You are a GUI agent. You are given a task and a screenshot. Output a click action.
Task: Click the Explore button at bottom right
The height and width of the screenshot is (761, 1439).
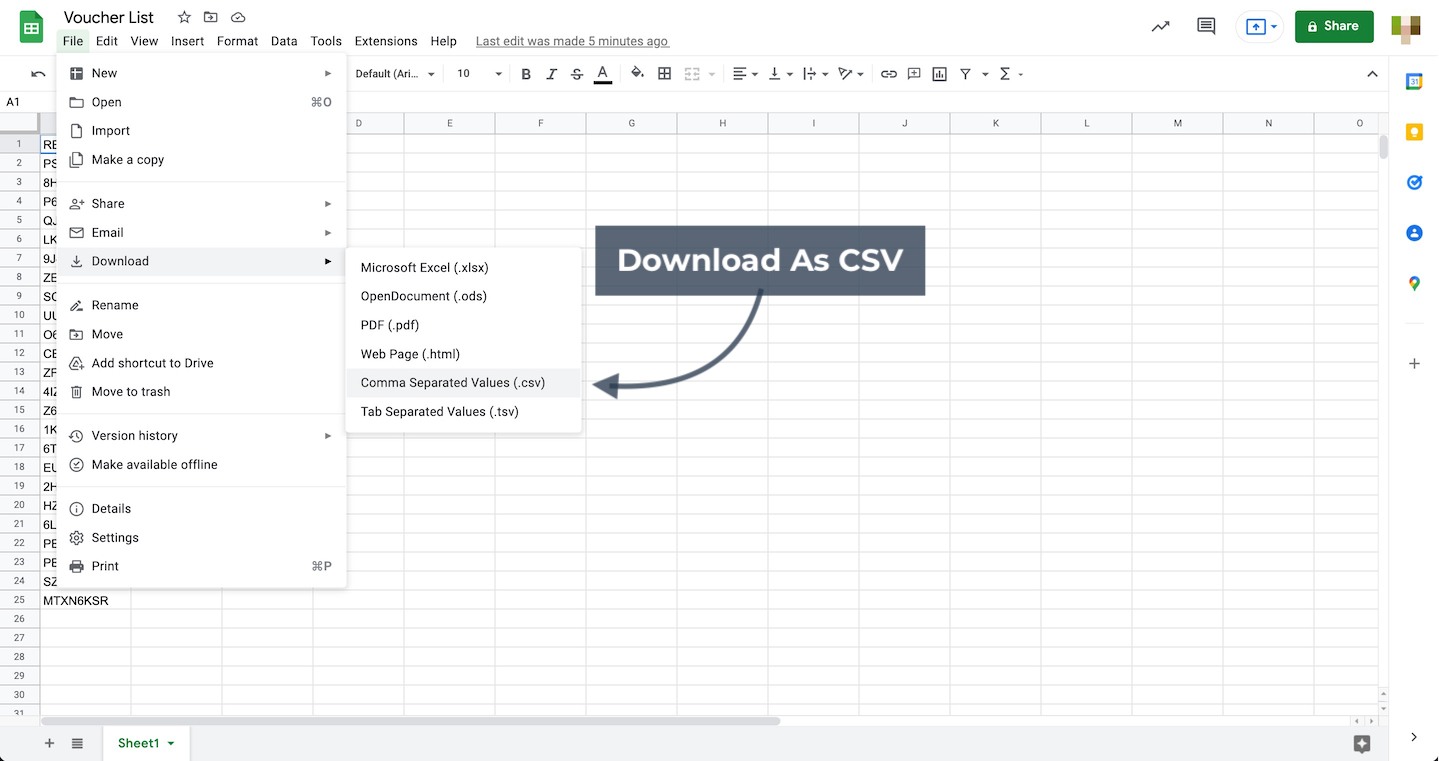point(1361,743)
